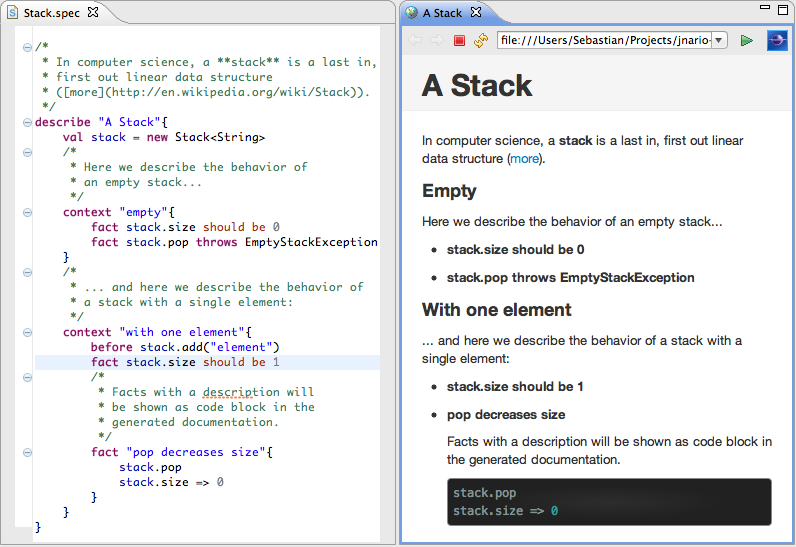The height and width of the screenshot is (547, 796).
Task: Refresh the browser page
Action: (x=481, y=40)
